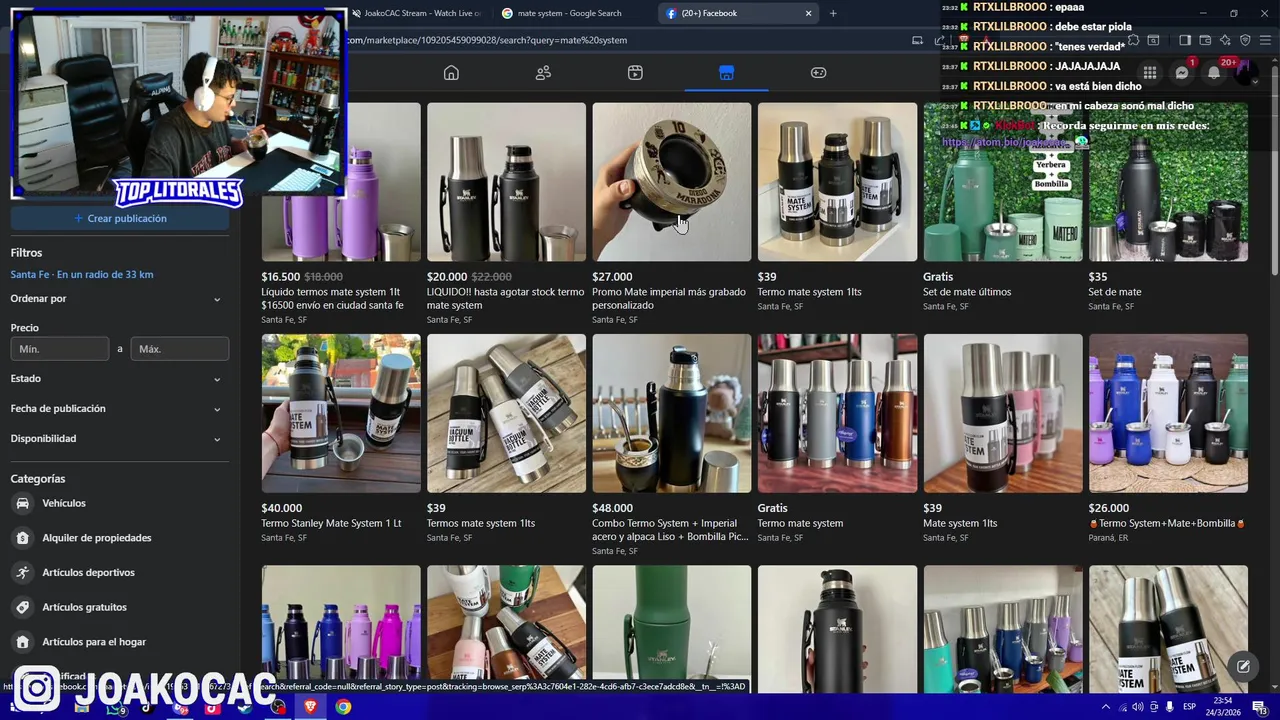
Task: Click Crear publicación button
Action: (120, 218)
